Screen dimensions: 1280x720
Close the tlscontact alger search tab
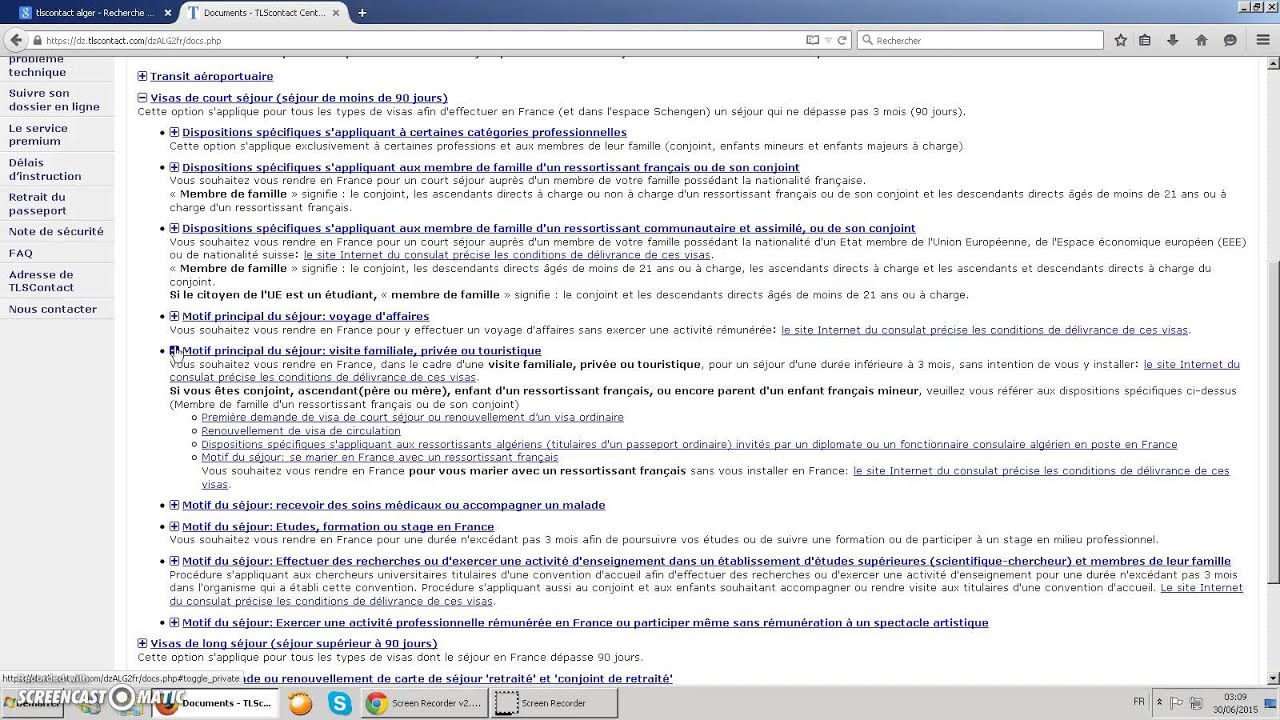click(x=166, y=13)
